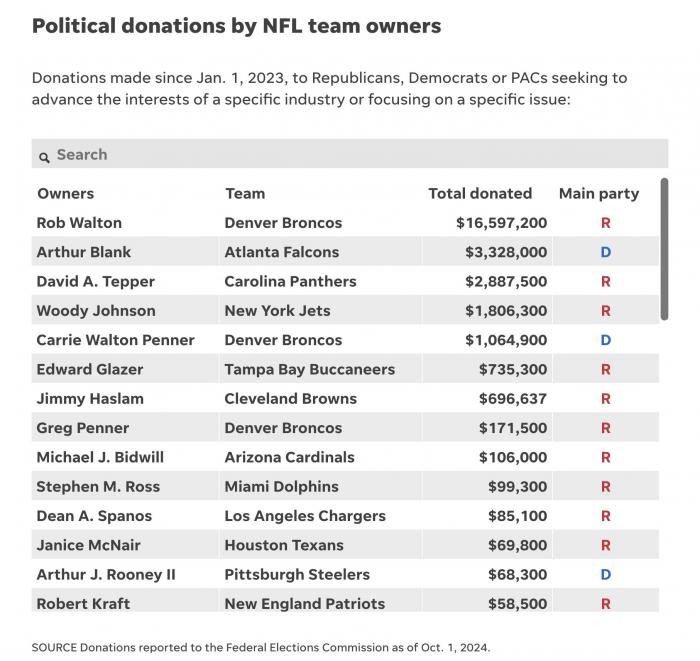Click the Janice McNair owner name
Screen dimensions: 700x661
coord(88,545)
